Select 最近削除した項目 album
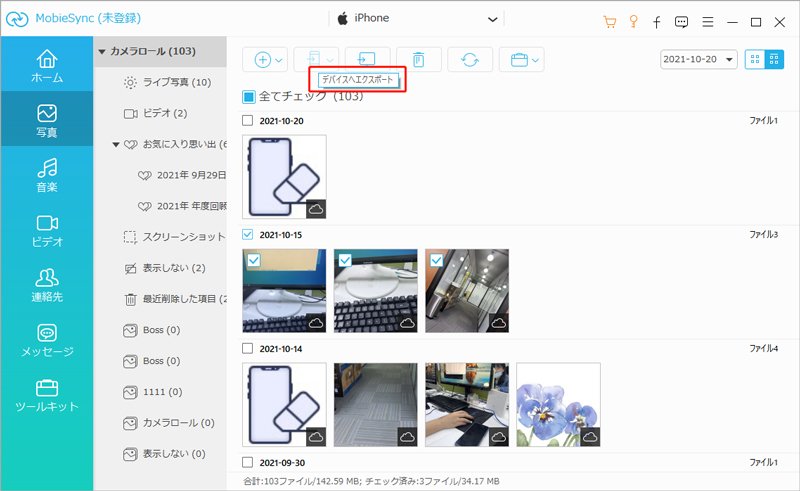This screenshot has height=491, width=800. point(174,299)
